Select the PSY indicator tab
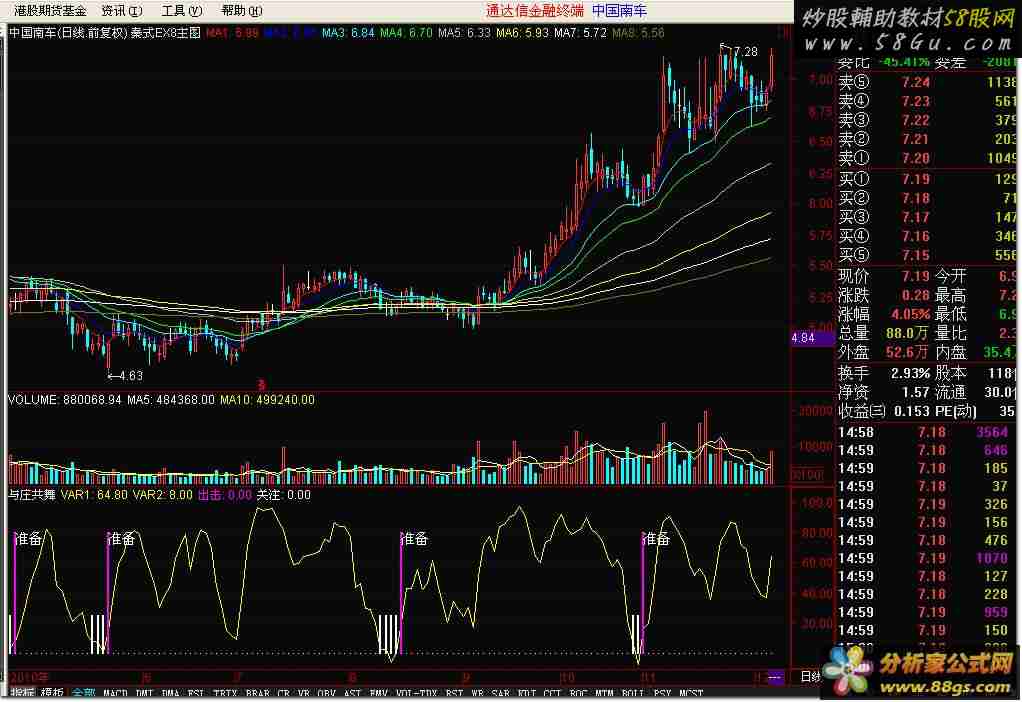Image resolution: width=1022 pixels, height=702 pixels. pyautogui.click(x=662, y=694)
